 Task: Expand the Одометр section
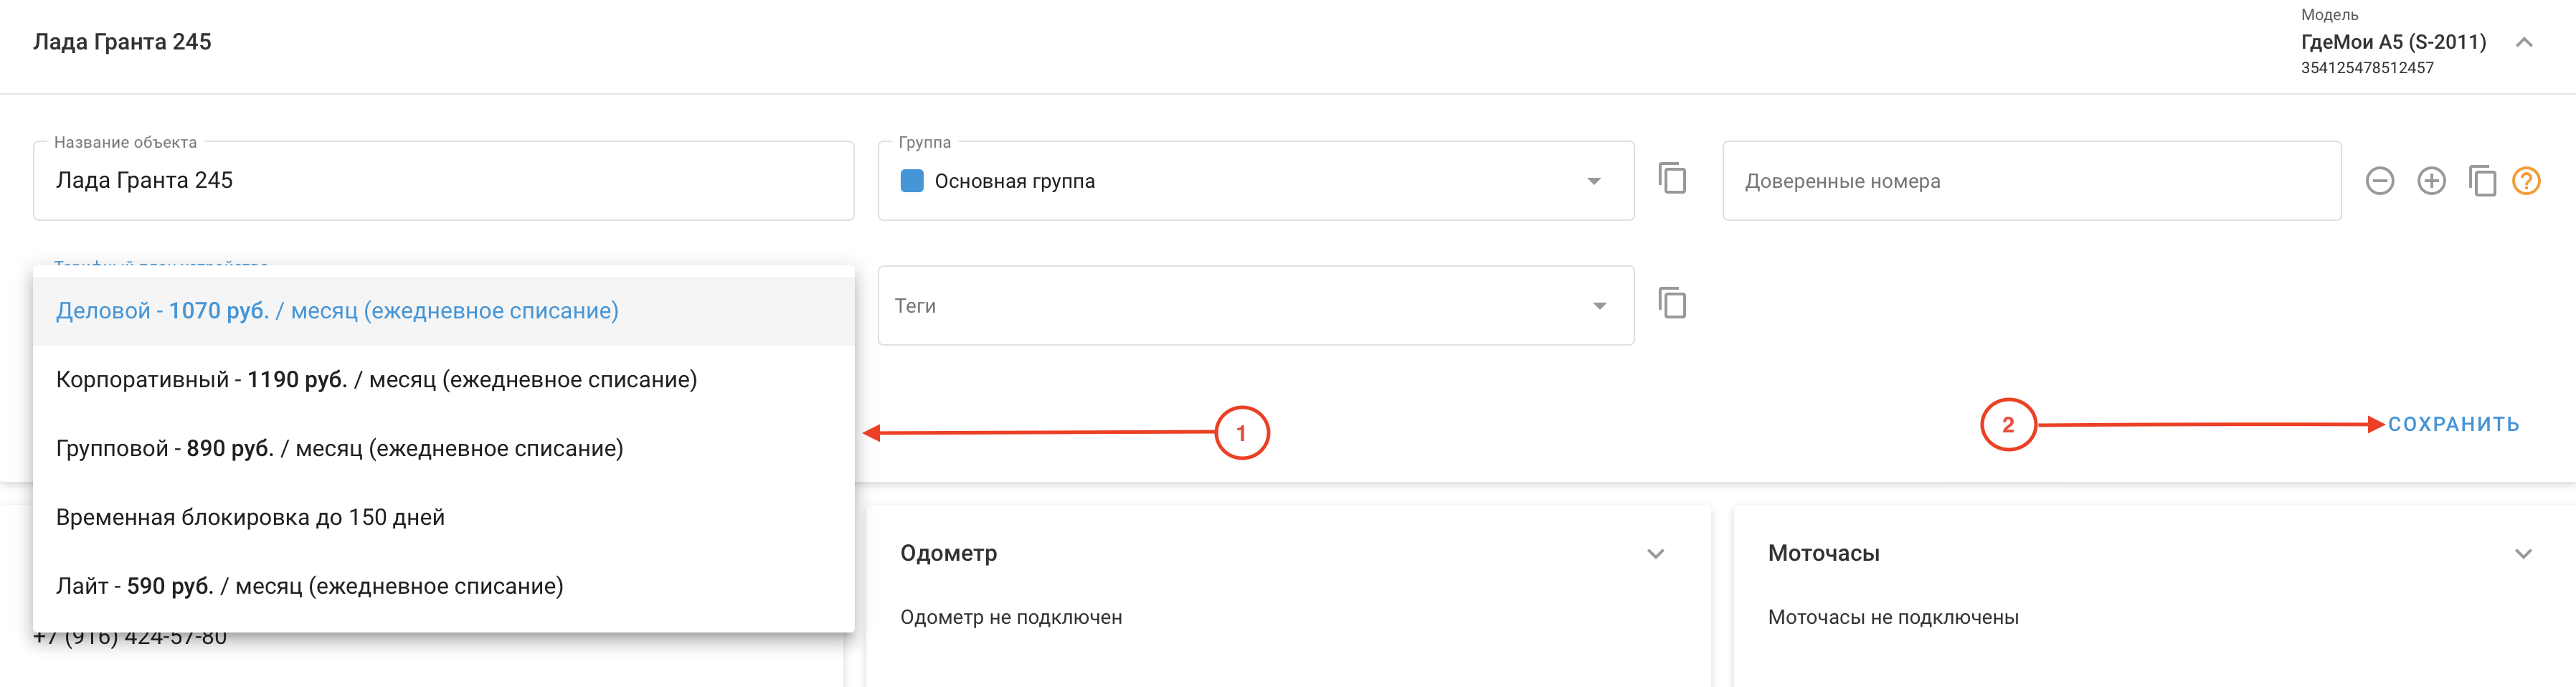click(x=1655, y=554)
